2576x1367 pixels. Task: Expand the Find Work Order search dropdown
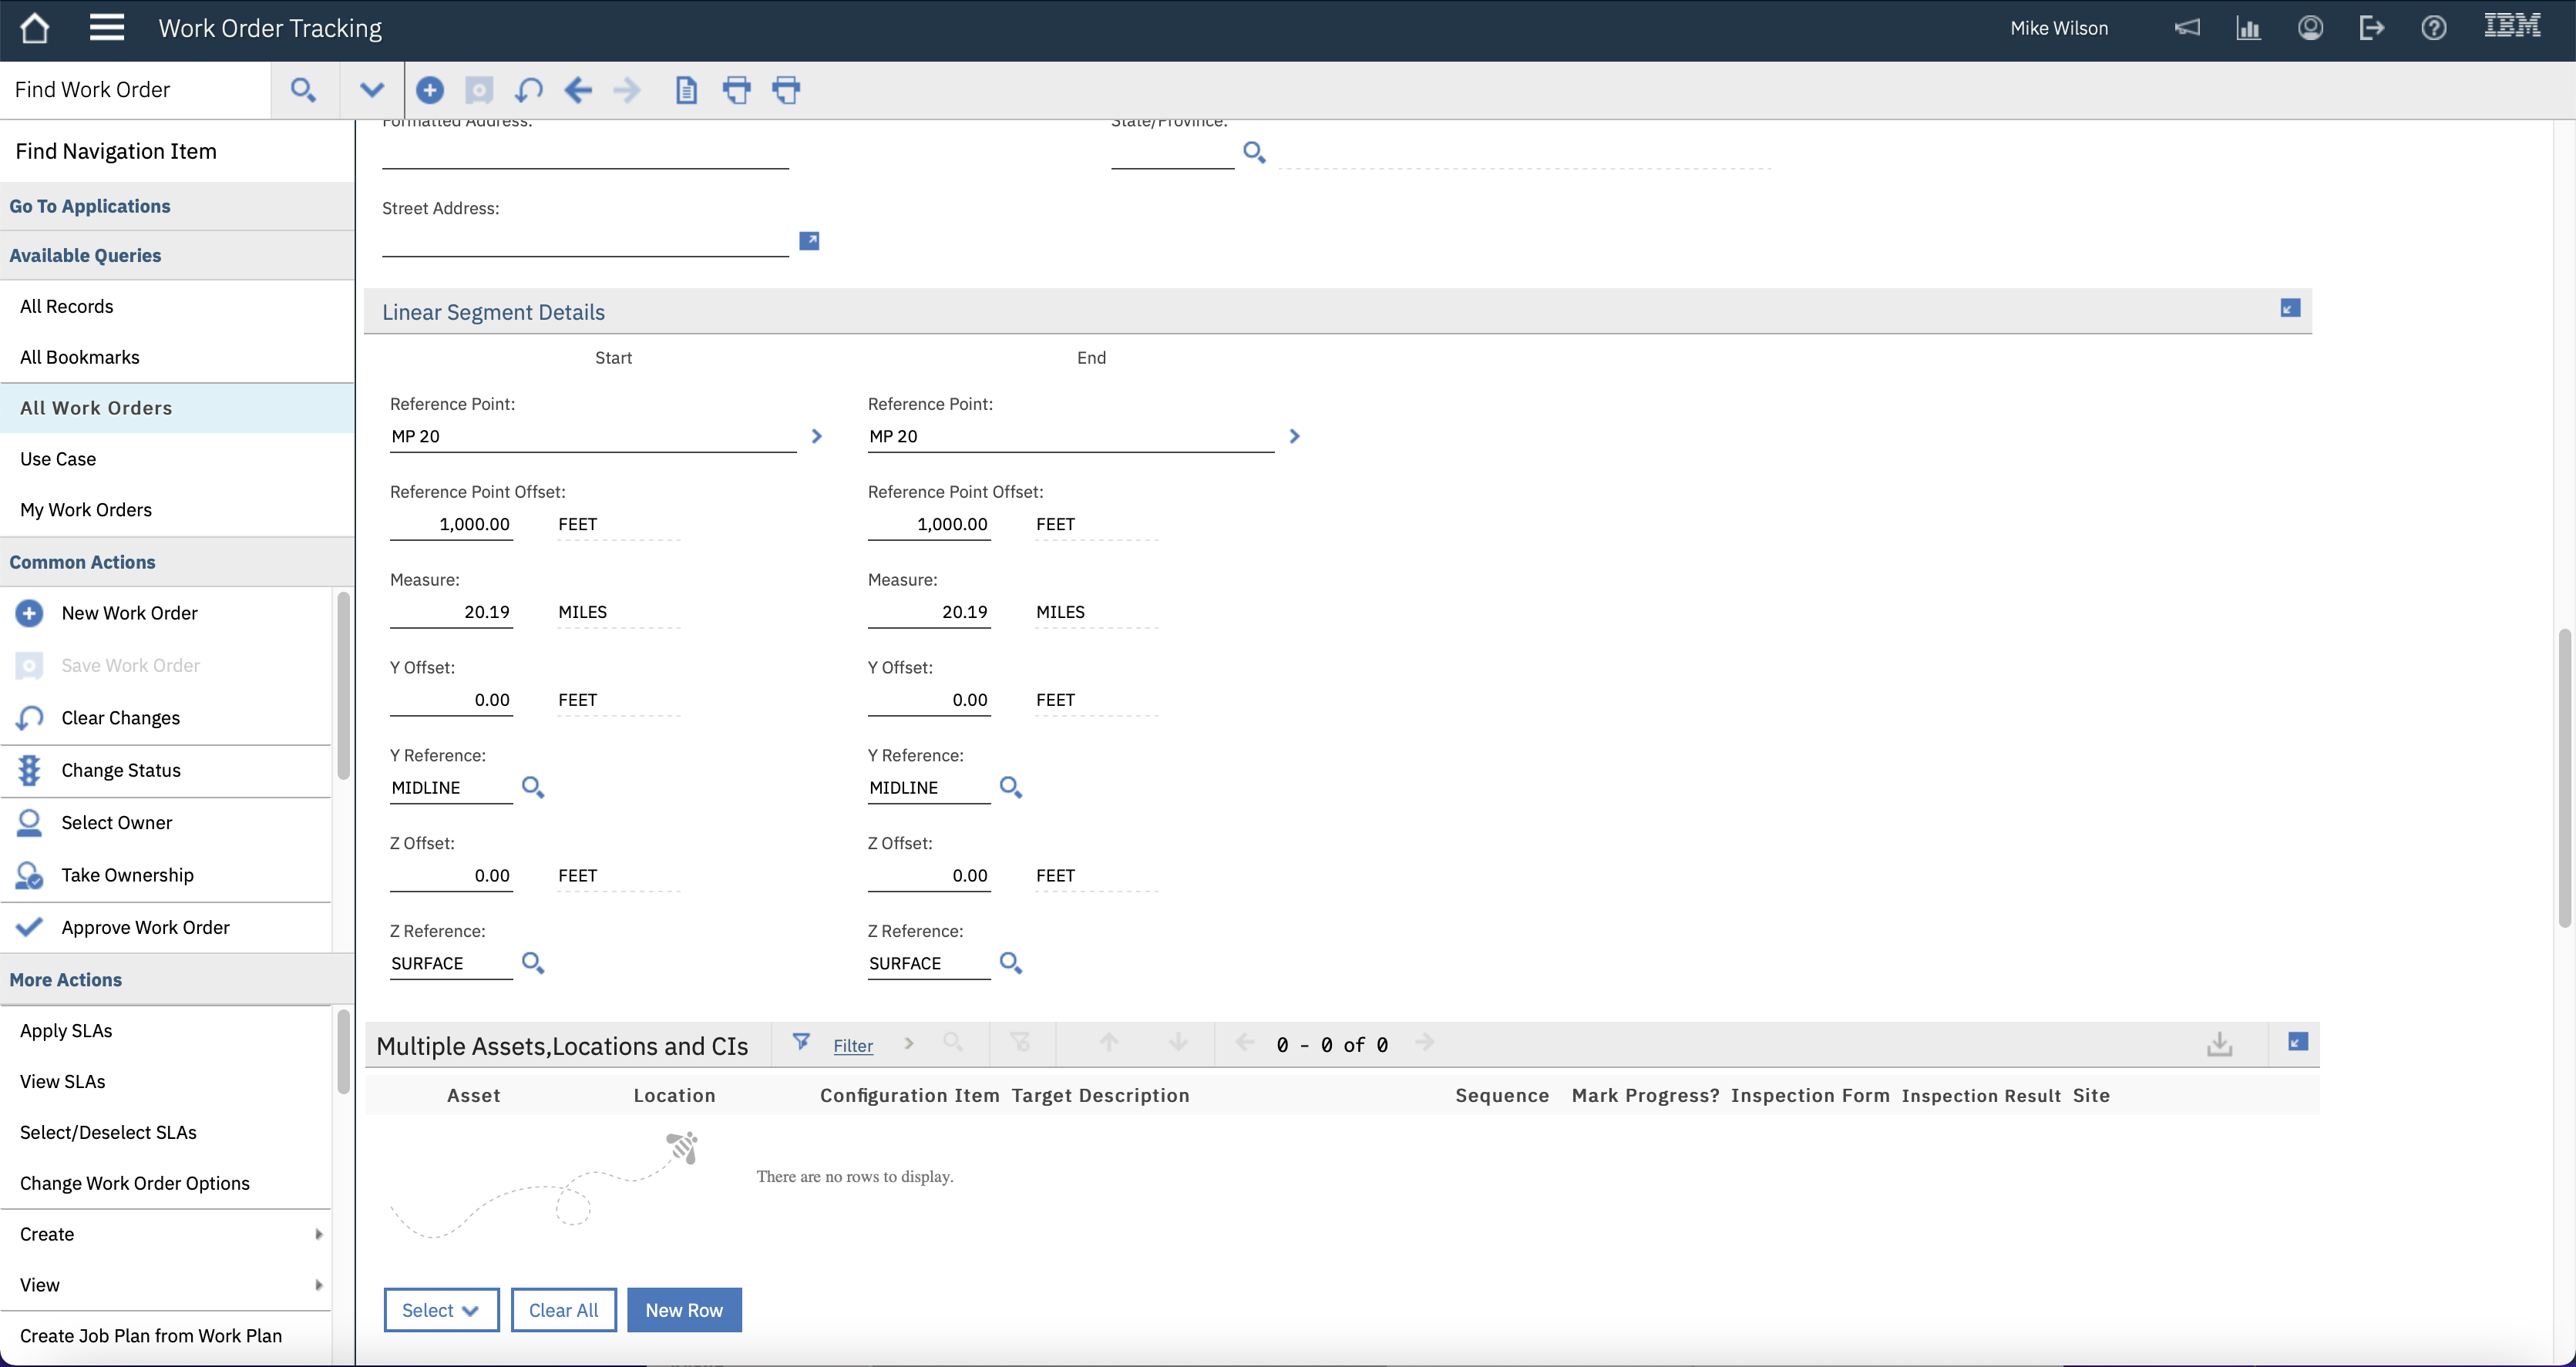pos(371,90)
